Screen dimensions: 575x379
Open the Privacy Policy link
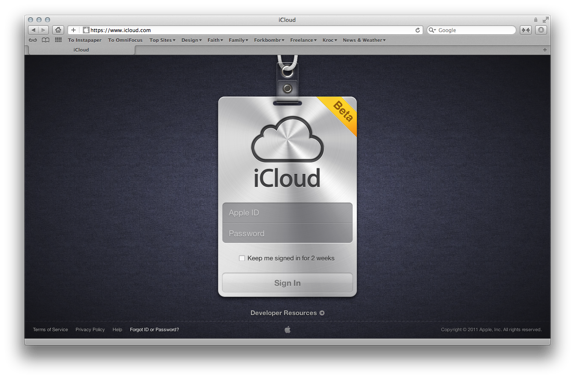tap(90, 330)
